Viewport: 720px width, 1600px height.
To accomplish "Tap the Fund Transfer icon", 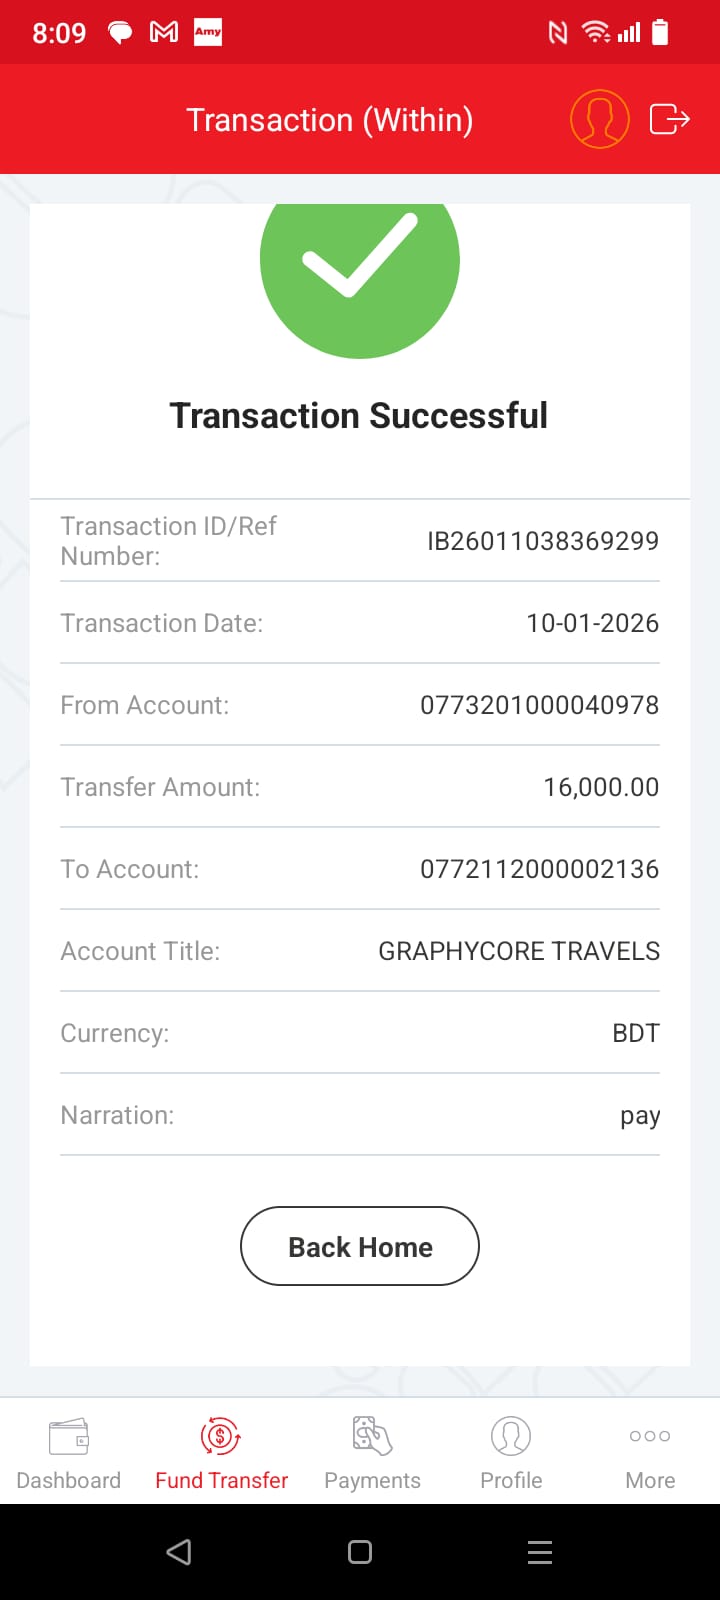I will (221, 1437).
